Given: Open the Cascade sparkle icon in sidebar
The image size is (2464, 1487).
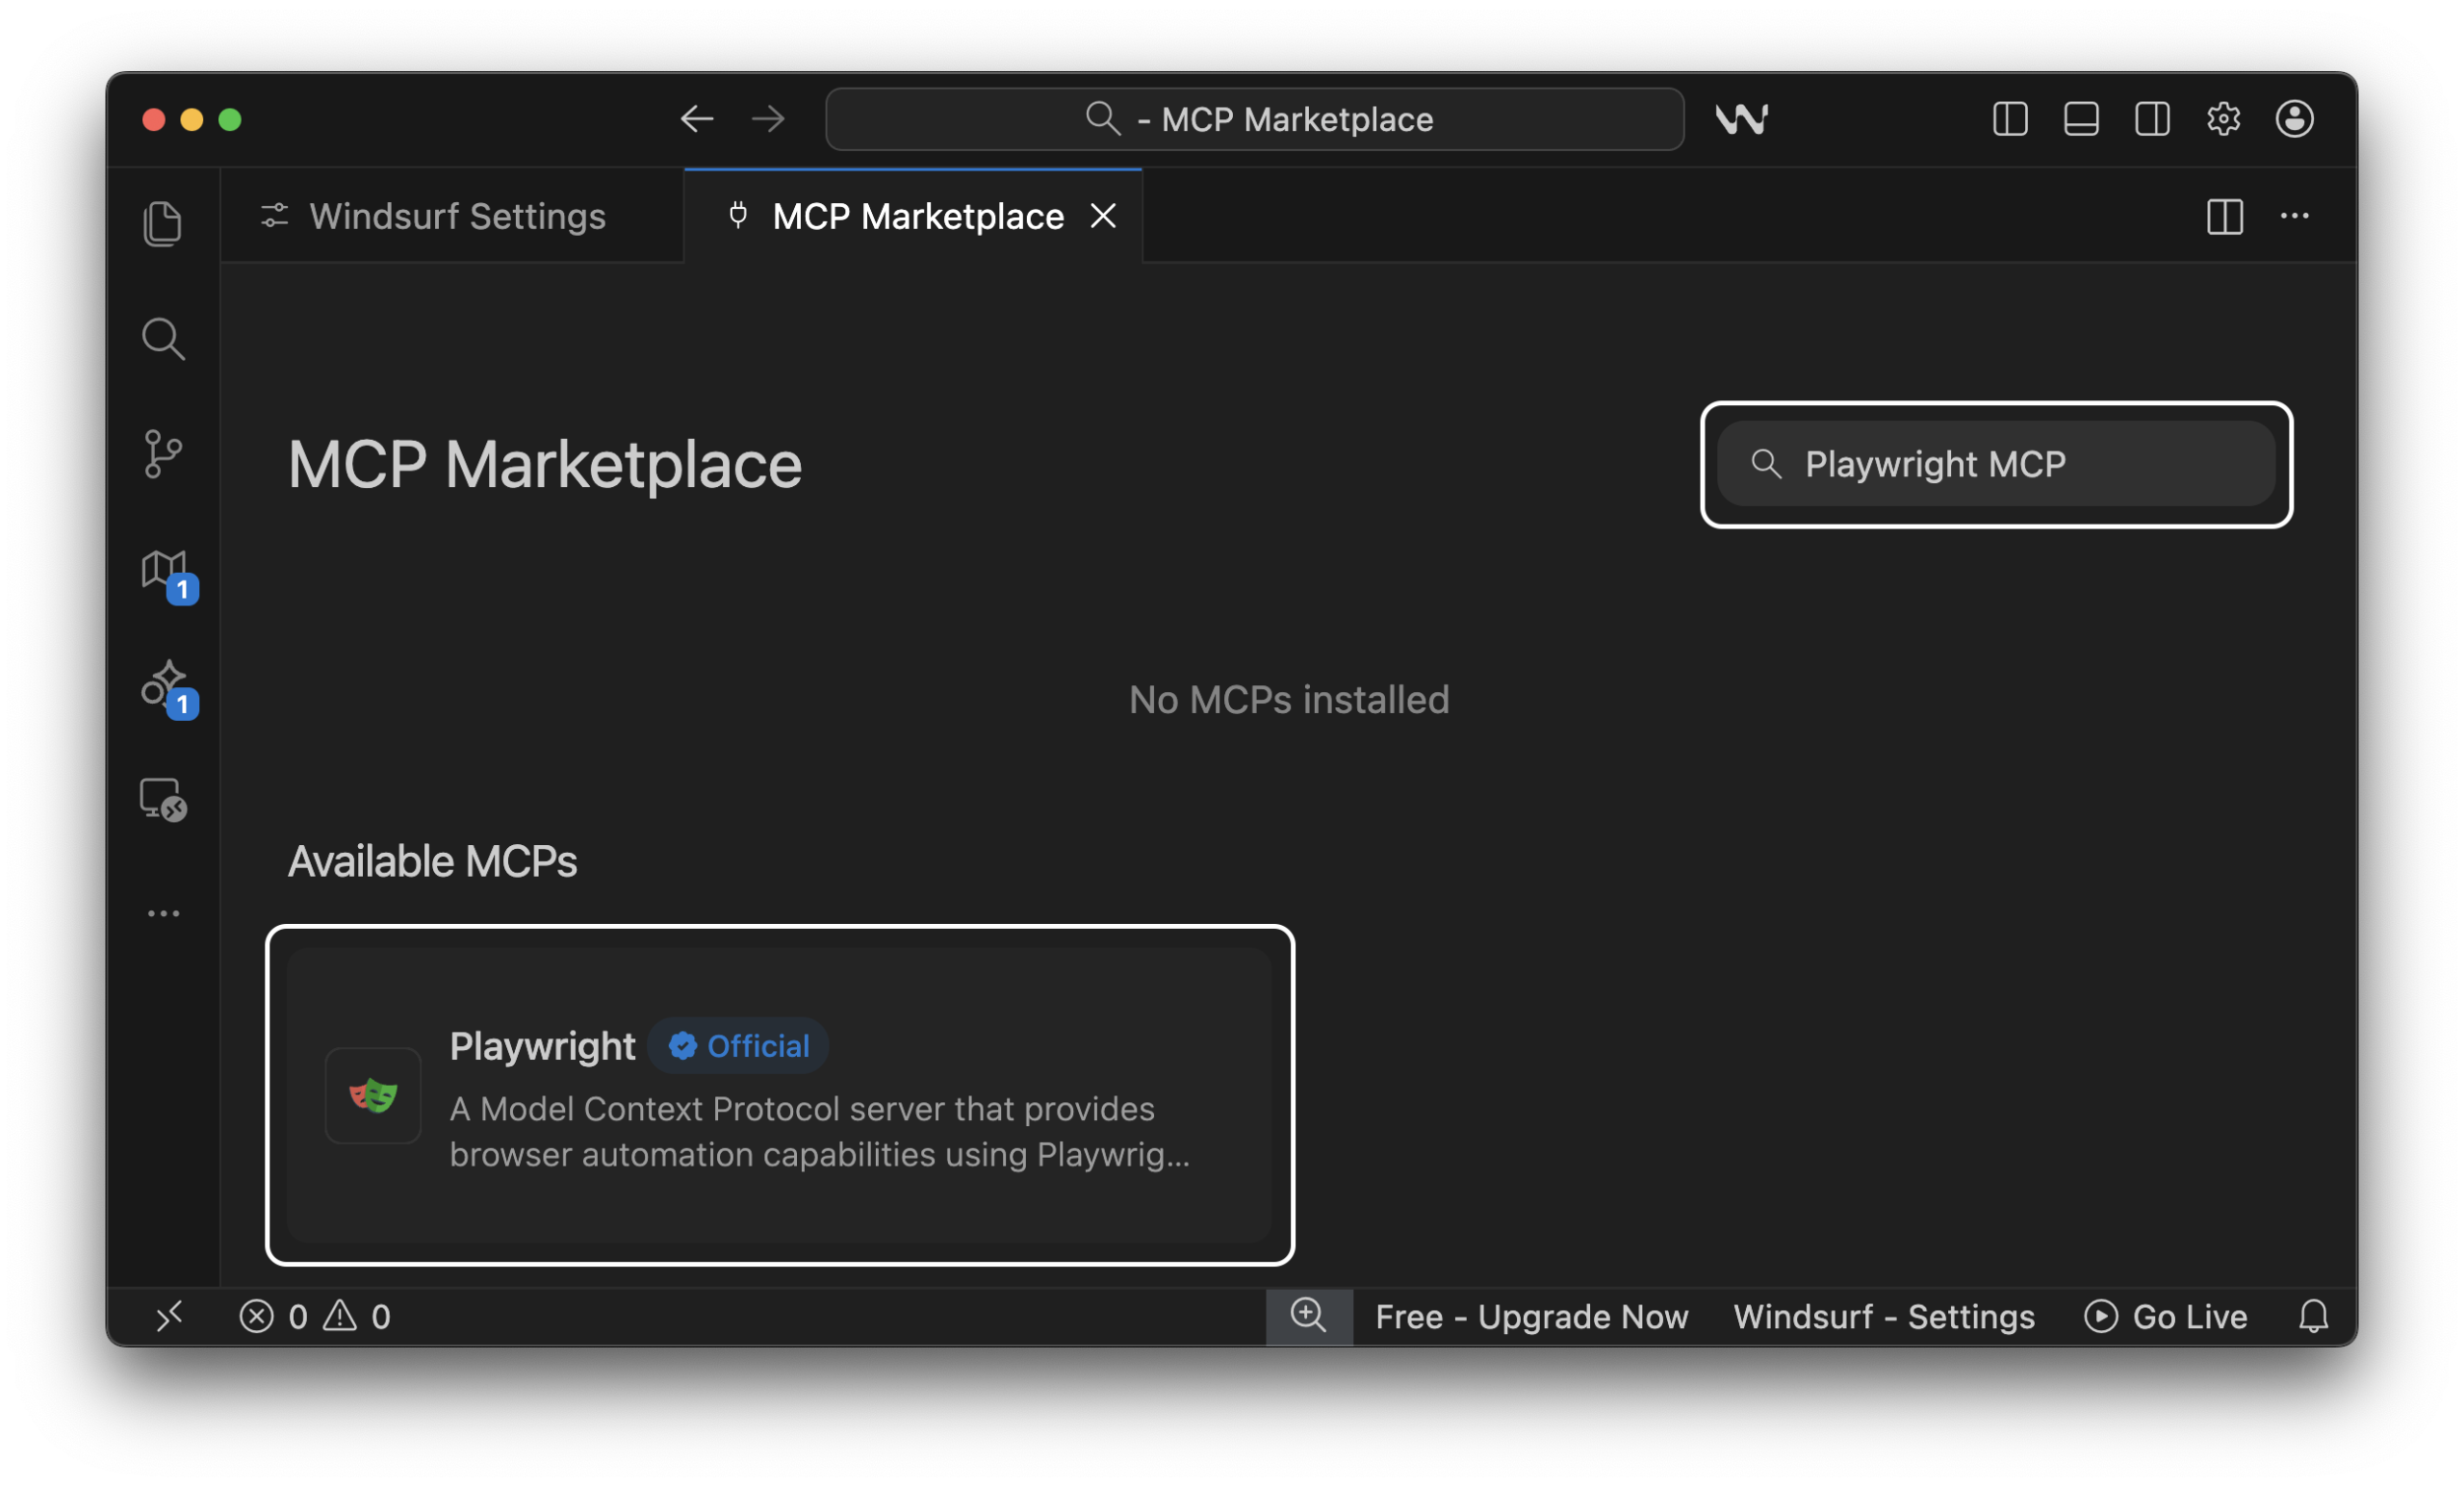Looking at the screenshot, I should pos(163,686).
